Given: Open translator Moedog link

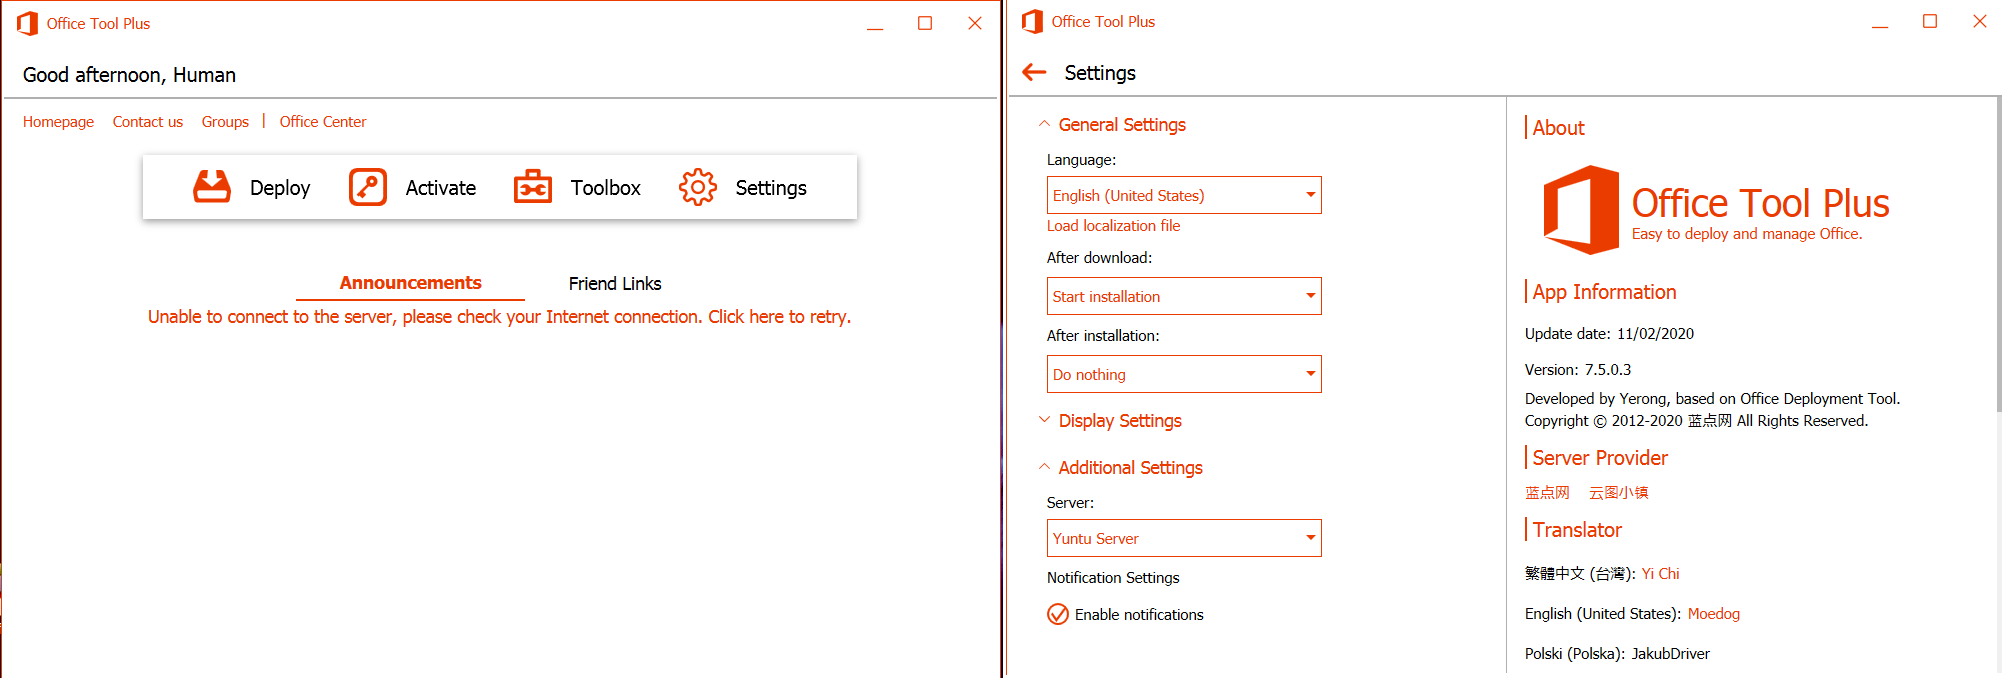Looking at the screenshot, I should pos(1714,614).
